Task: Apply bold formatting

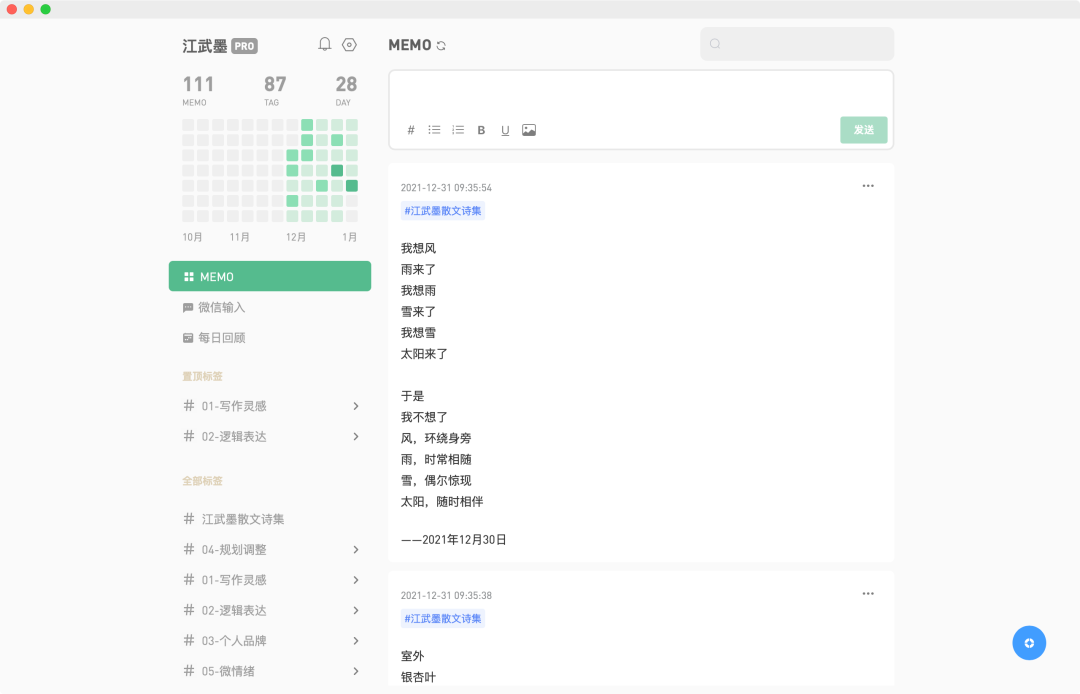Action: (481, 130)
